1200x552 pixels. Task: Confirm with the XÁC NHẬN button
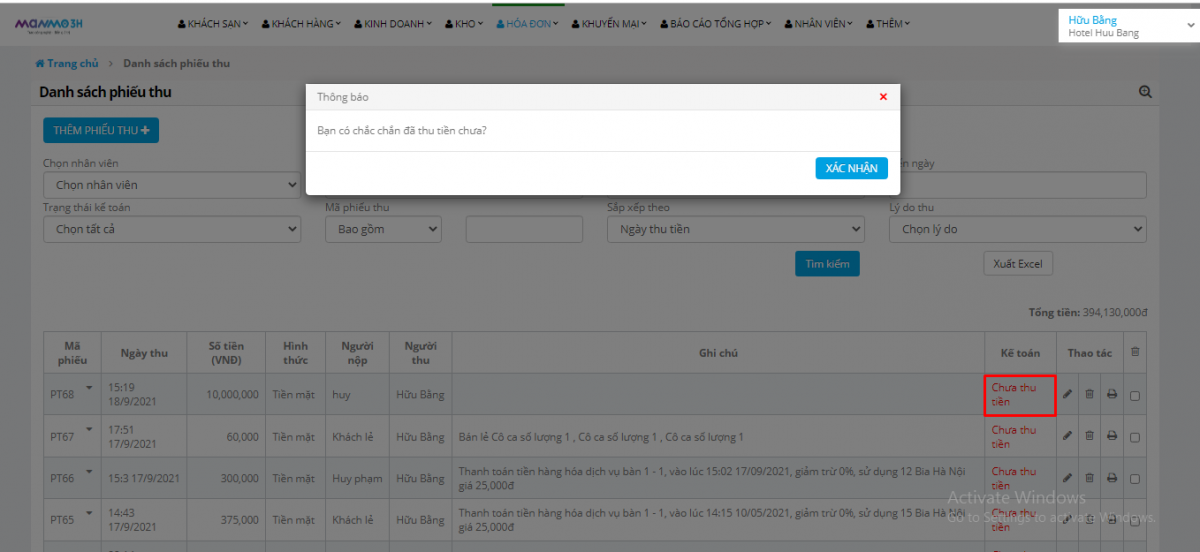[851, 168]
